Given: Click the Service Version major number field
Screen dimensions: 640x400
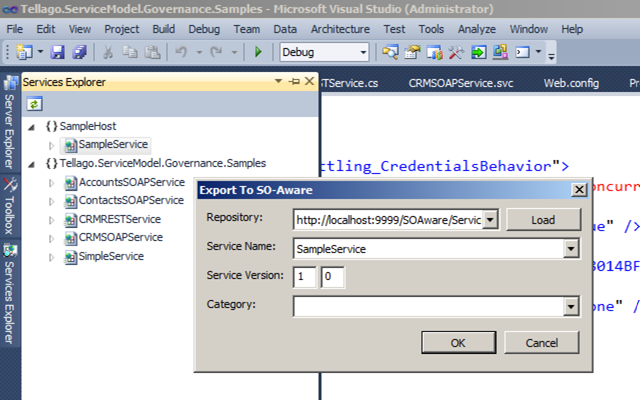Looking at the screenshot, I should 304,277.
